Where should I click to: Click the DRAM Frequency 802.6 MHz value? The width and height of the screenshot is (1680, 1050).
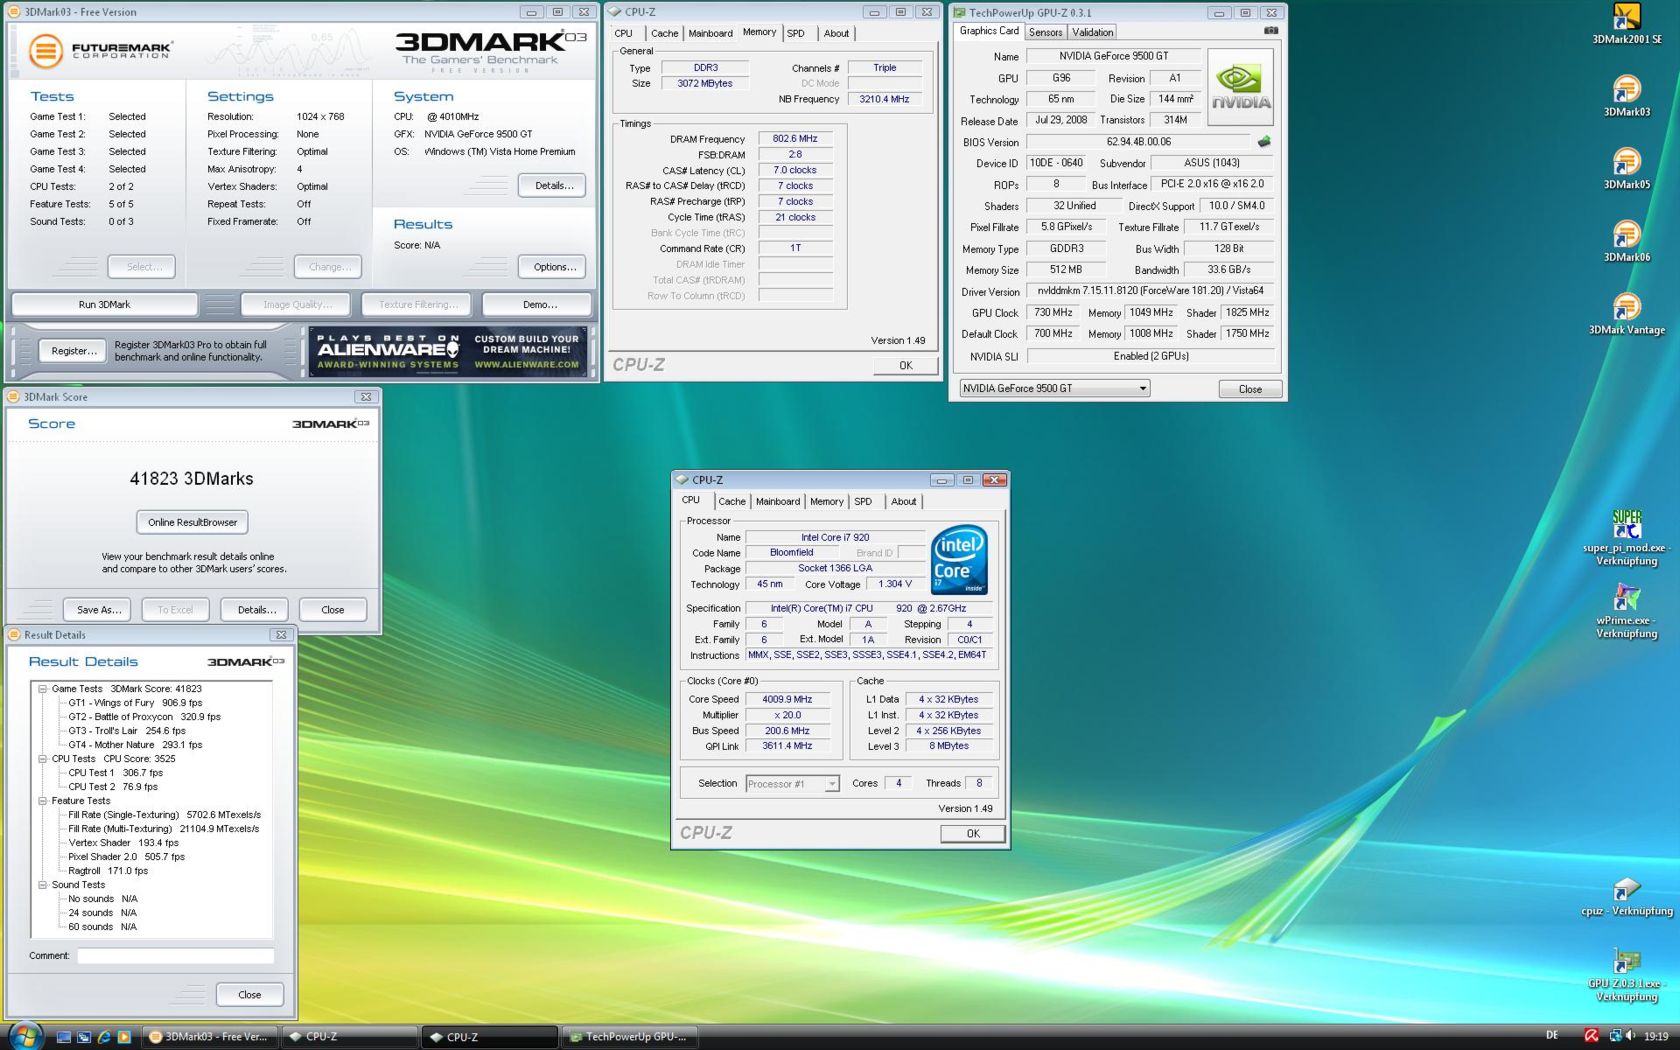795,139
